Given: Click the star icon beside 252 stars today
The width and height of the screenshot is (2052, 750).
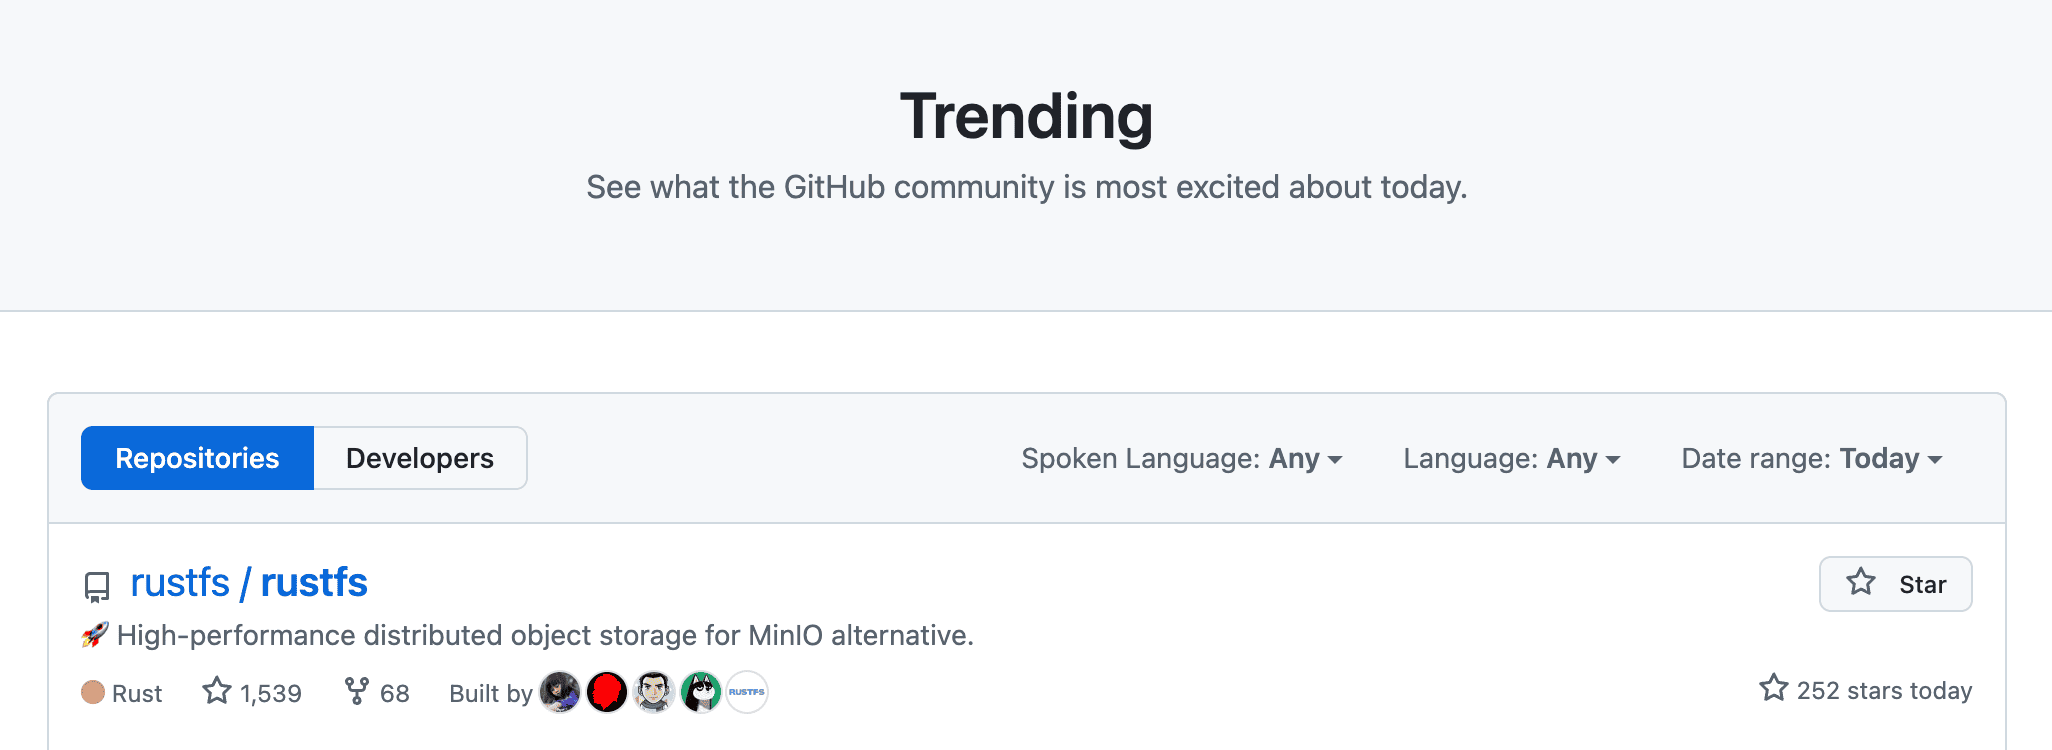Looking at the screenshot, I should 1773,688.
